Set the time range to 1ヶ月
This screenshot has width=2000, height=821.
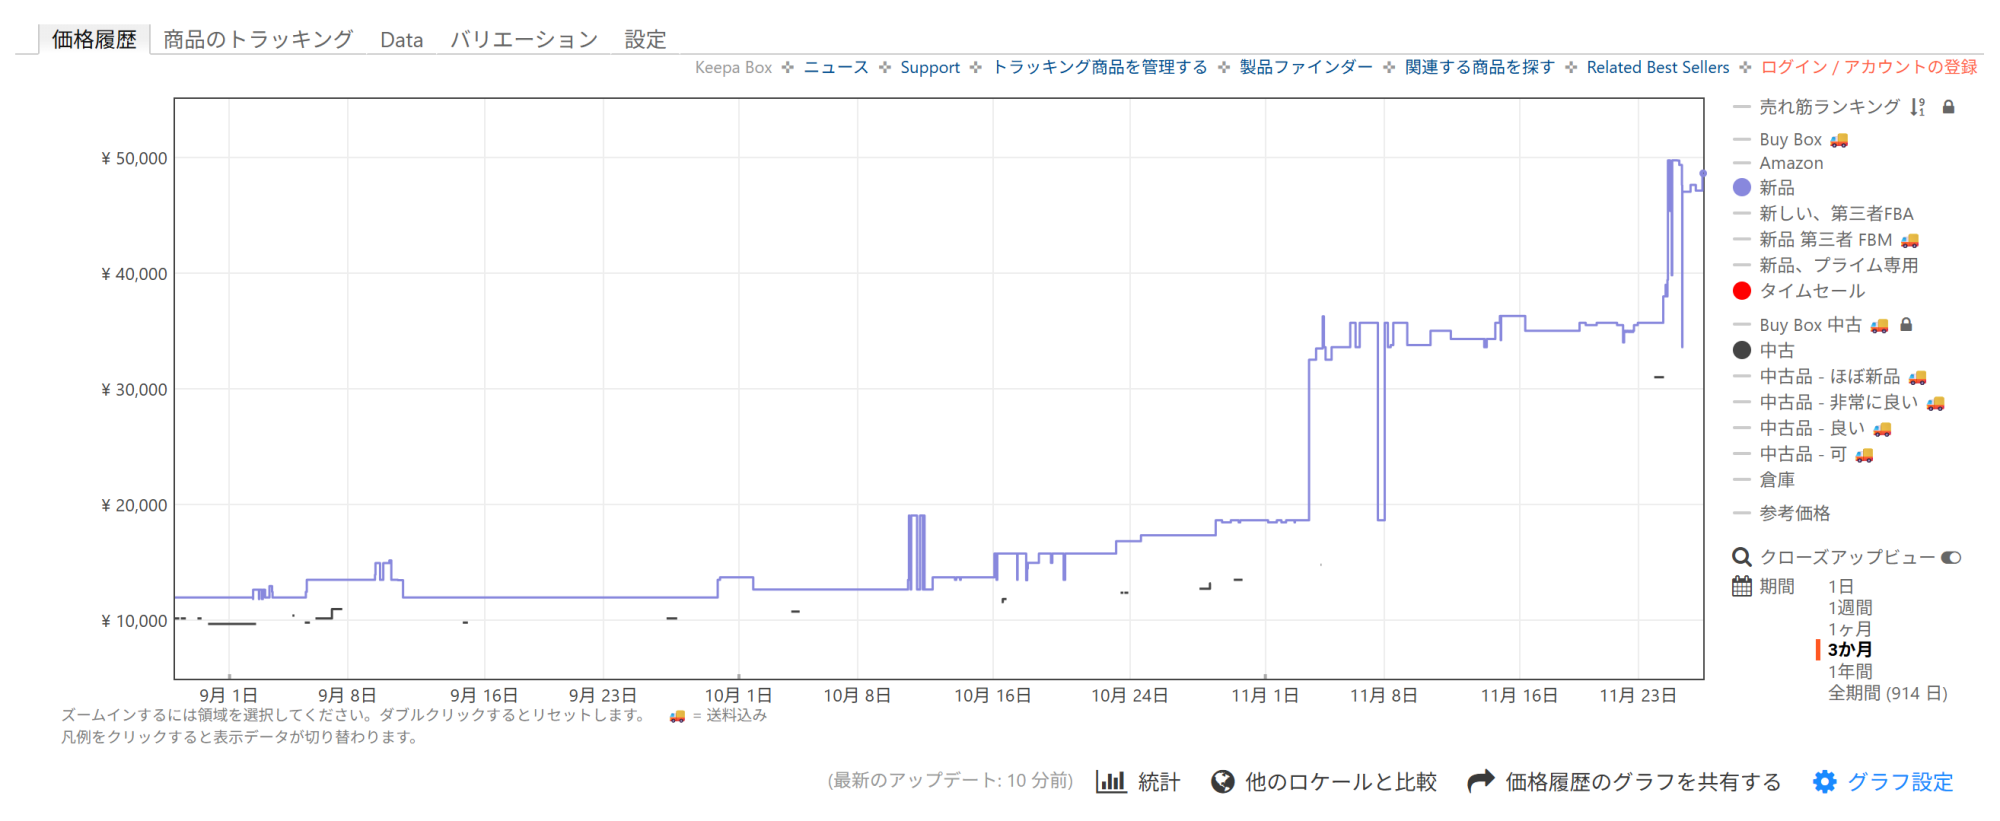[x=1850, y=629]
